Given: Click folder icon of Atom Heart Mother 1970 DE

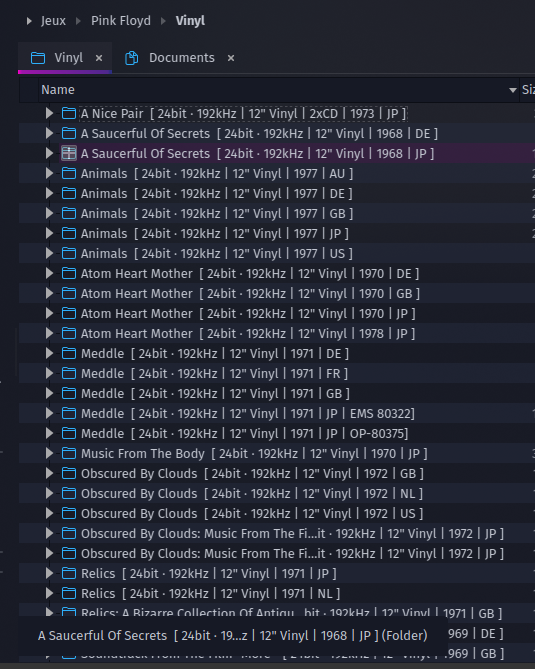Looking at the screenshot, I should pos(69,273).
